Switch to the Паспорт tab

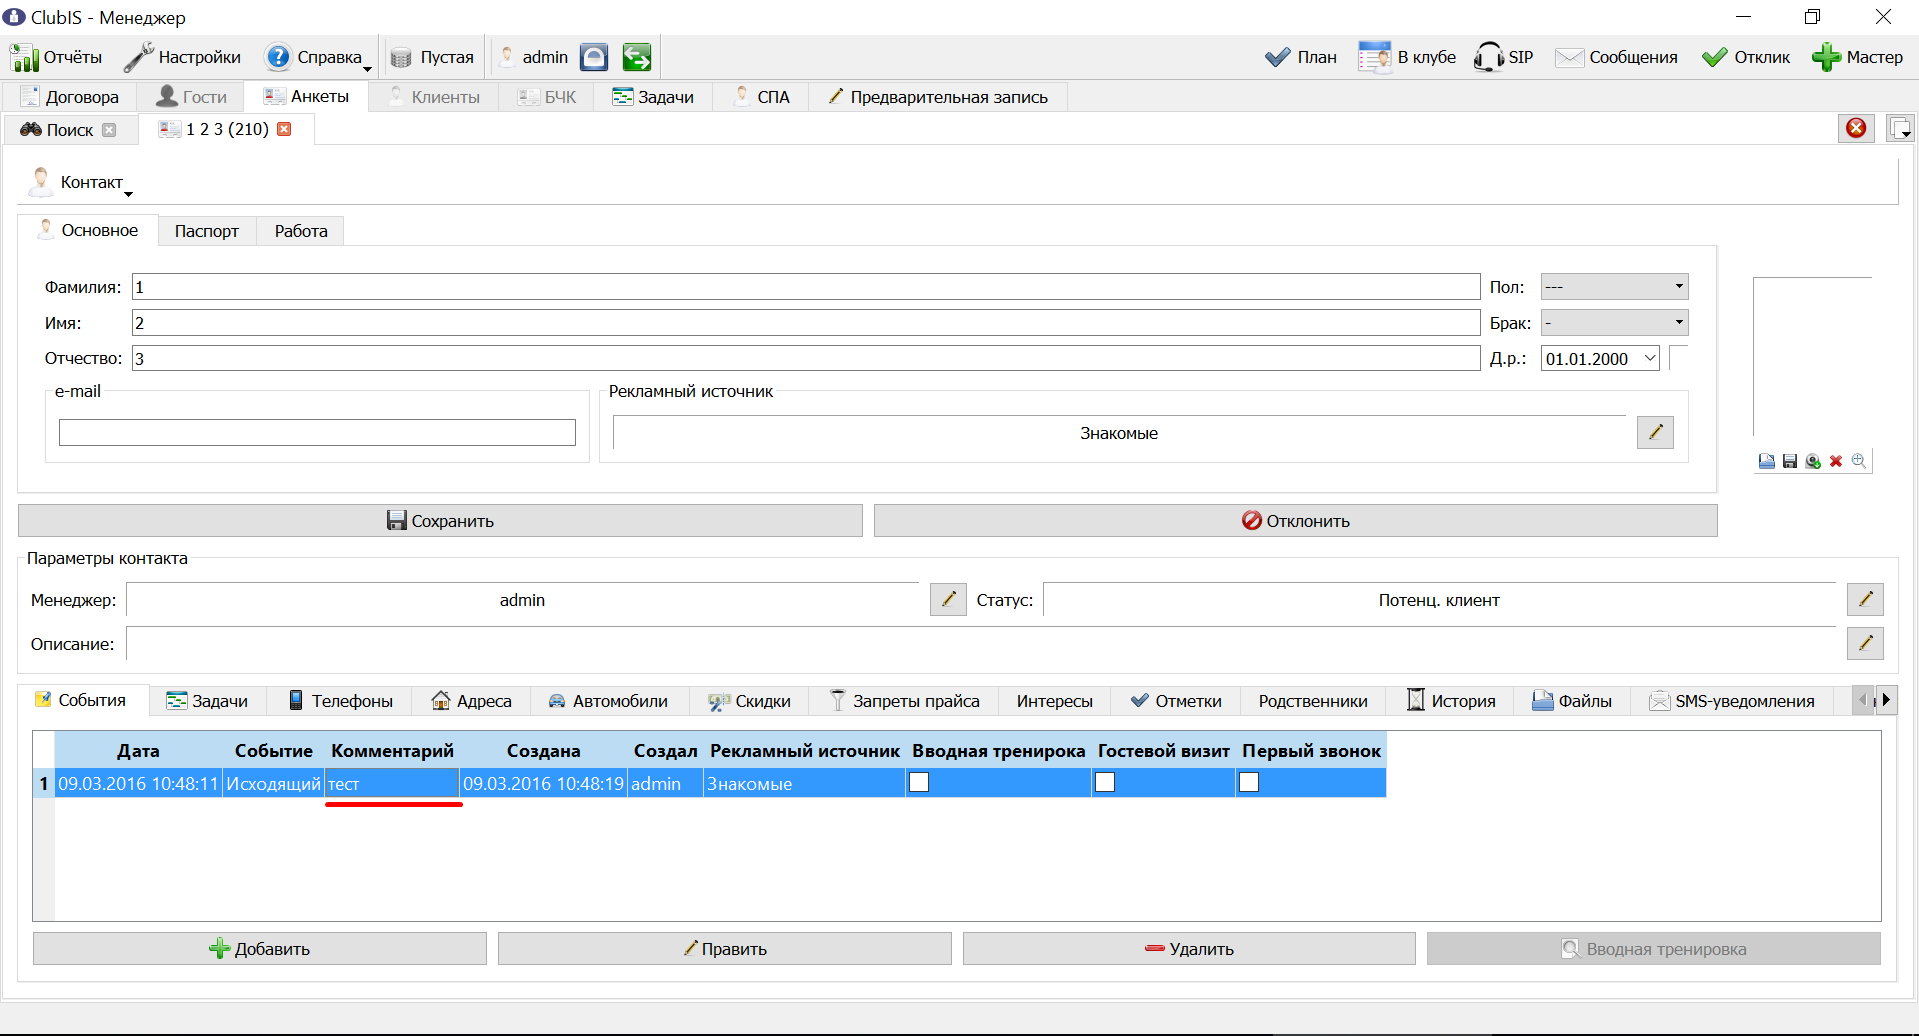207,231
